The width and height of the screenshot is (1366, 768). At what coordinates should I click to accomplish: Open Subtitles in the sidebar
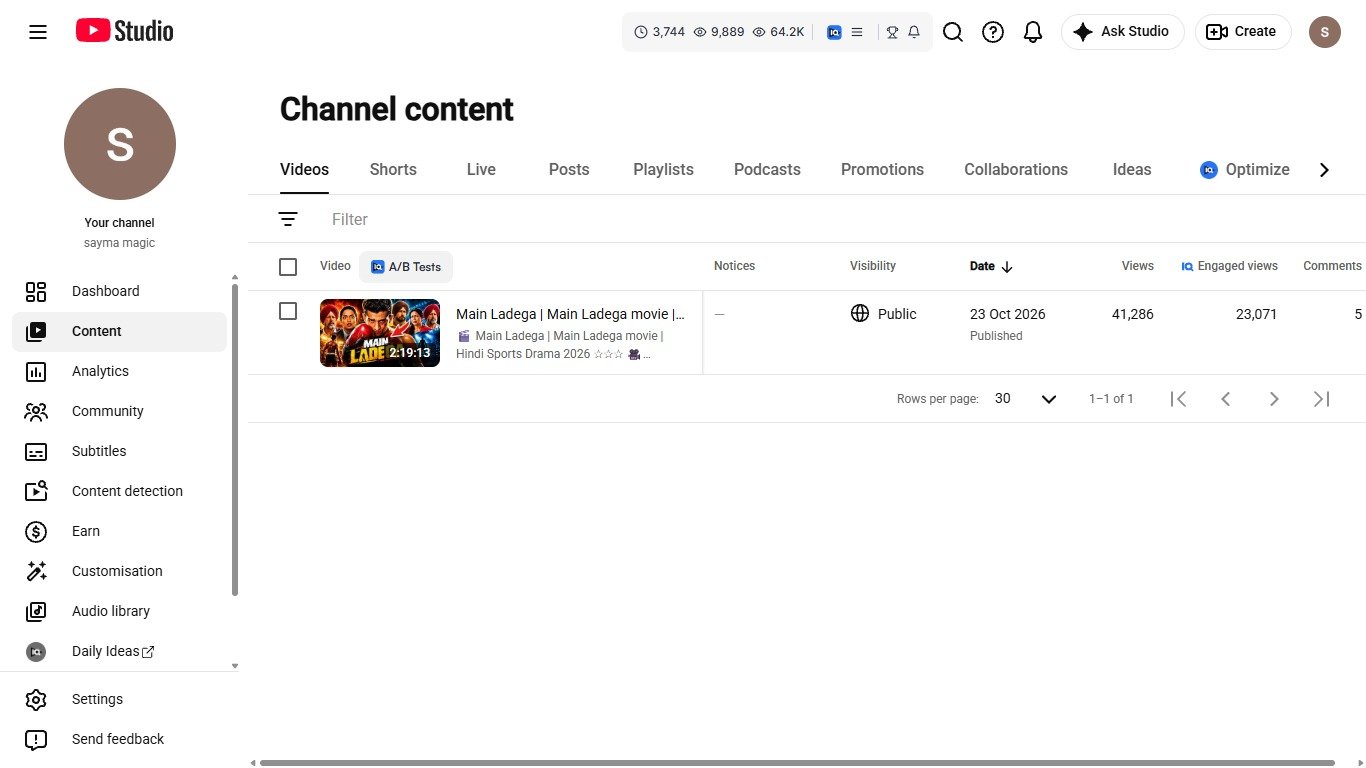[120, 451]
